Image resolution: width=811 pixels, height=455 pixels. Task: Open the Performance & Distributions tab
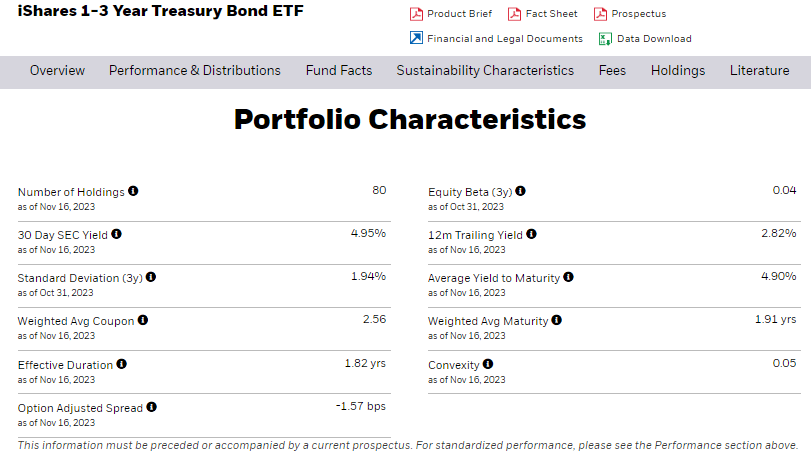coord(194,71)
